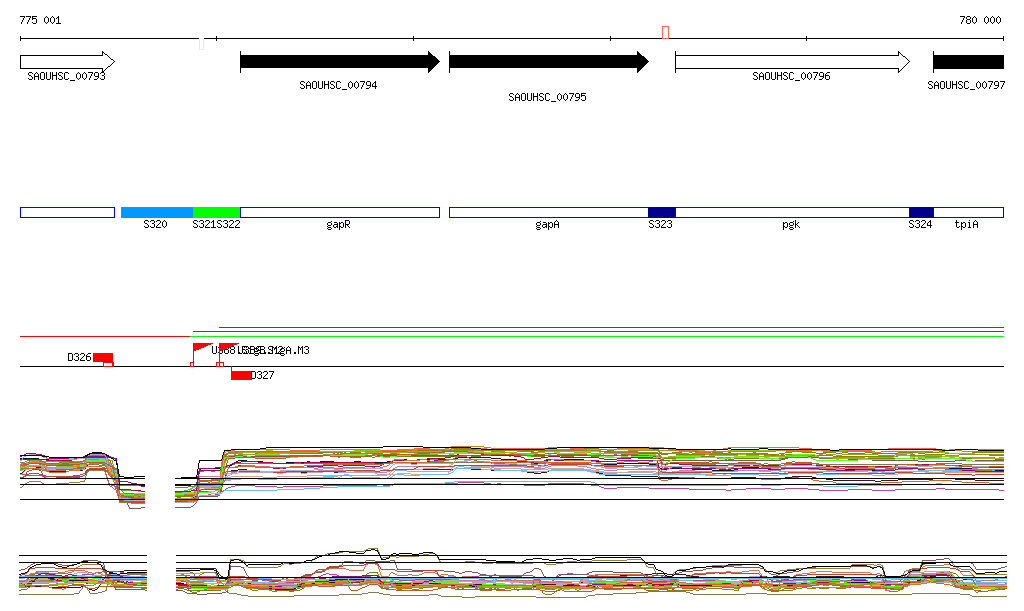Click the SAOUHSC_00793 white gene arrow
This screenshot has height=611, width=1024.
tap(66, 62)
